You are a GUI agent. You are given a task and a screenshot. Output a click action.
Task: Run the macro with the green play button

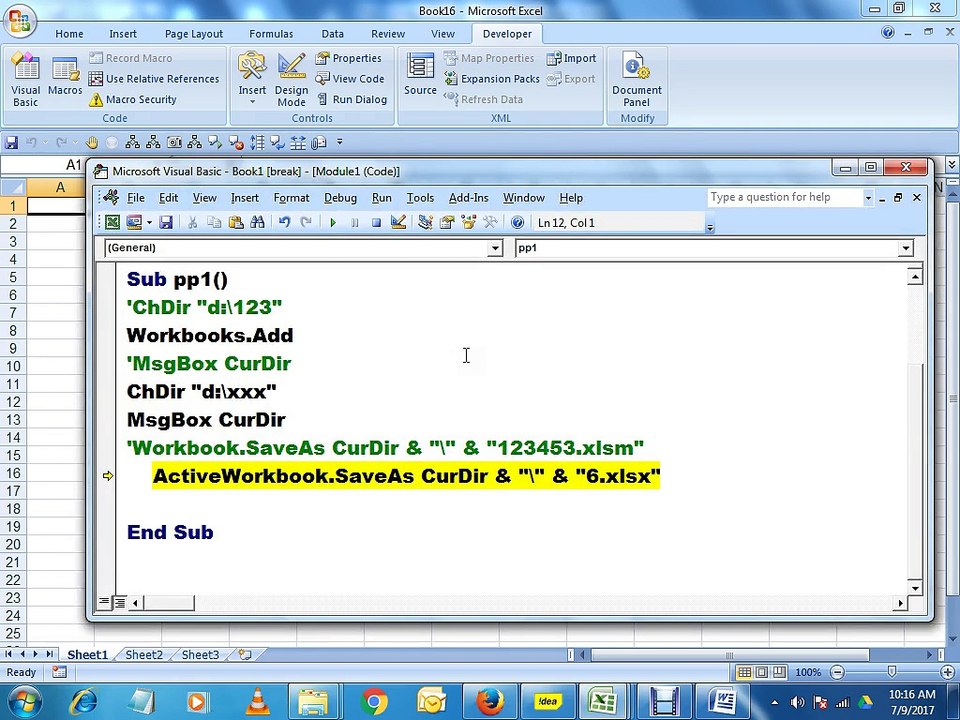(x=332, y=223)
